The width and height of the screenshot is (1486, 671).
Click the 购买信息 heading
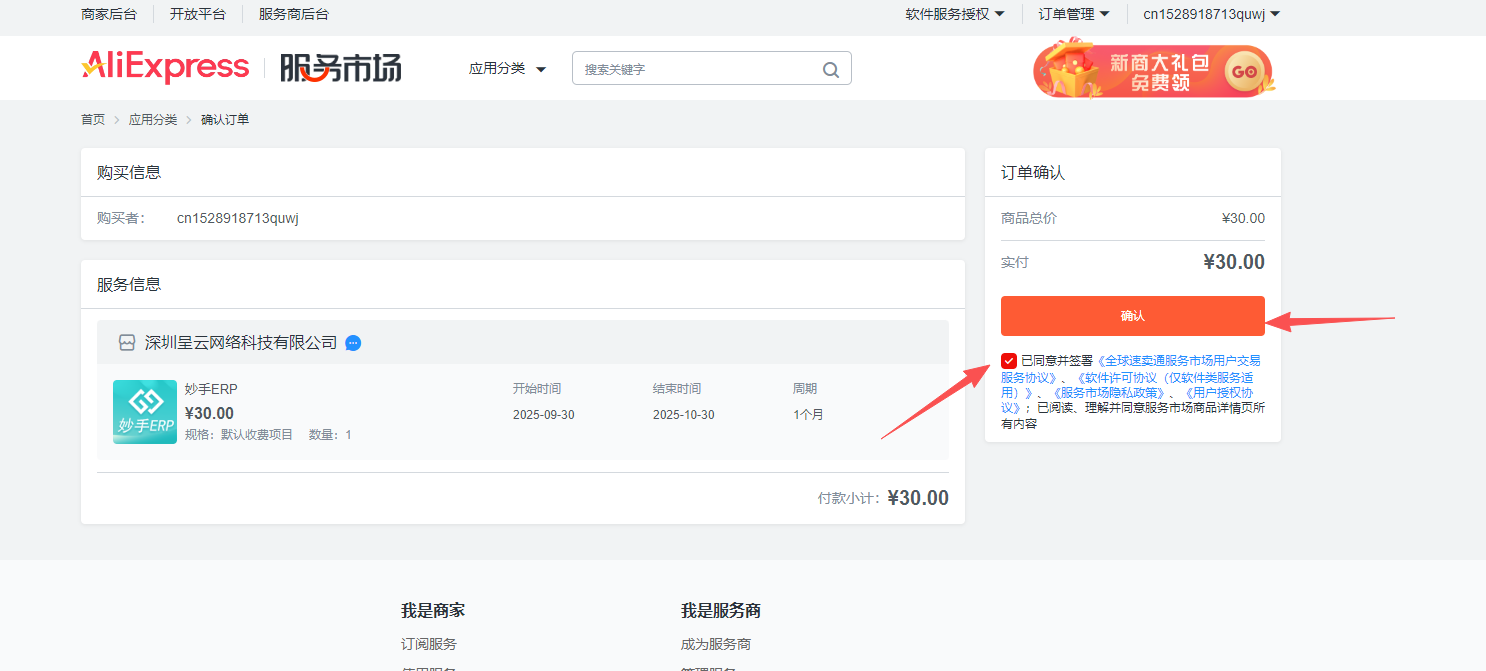click(x=129, y=172)
